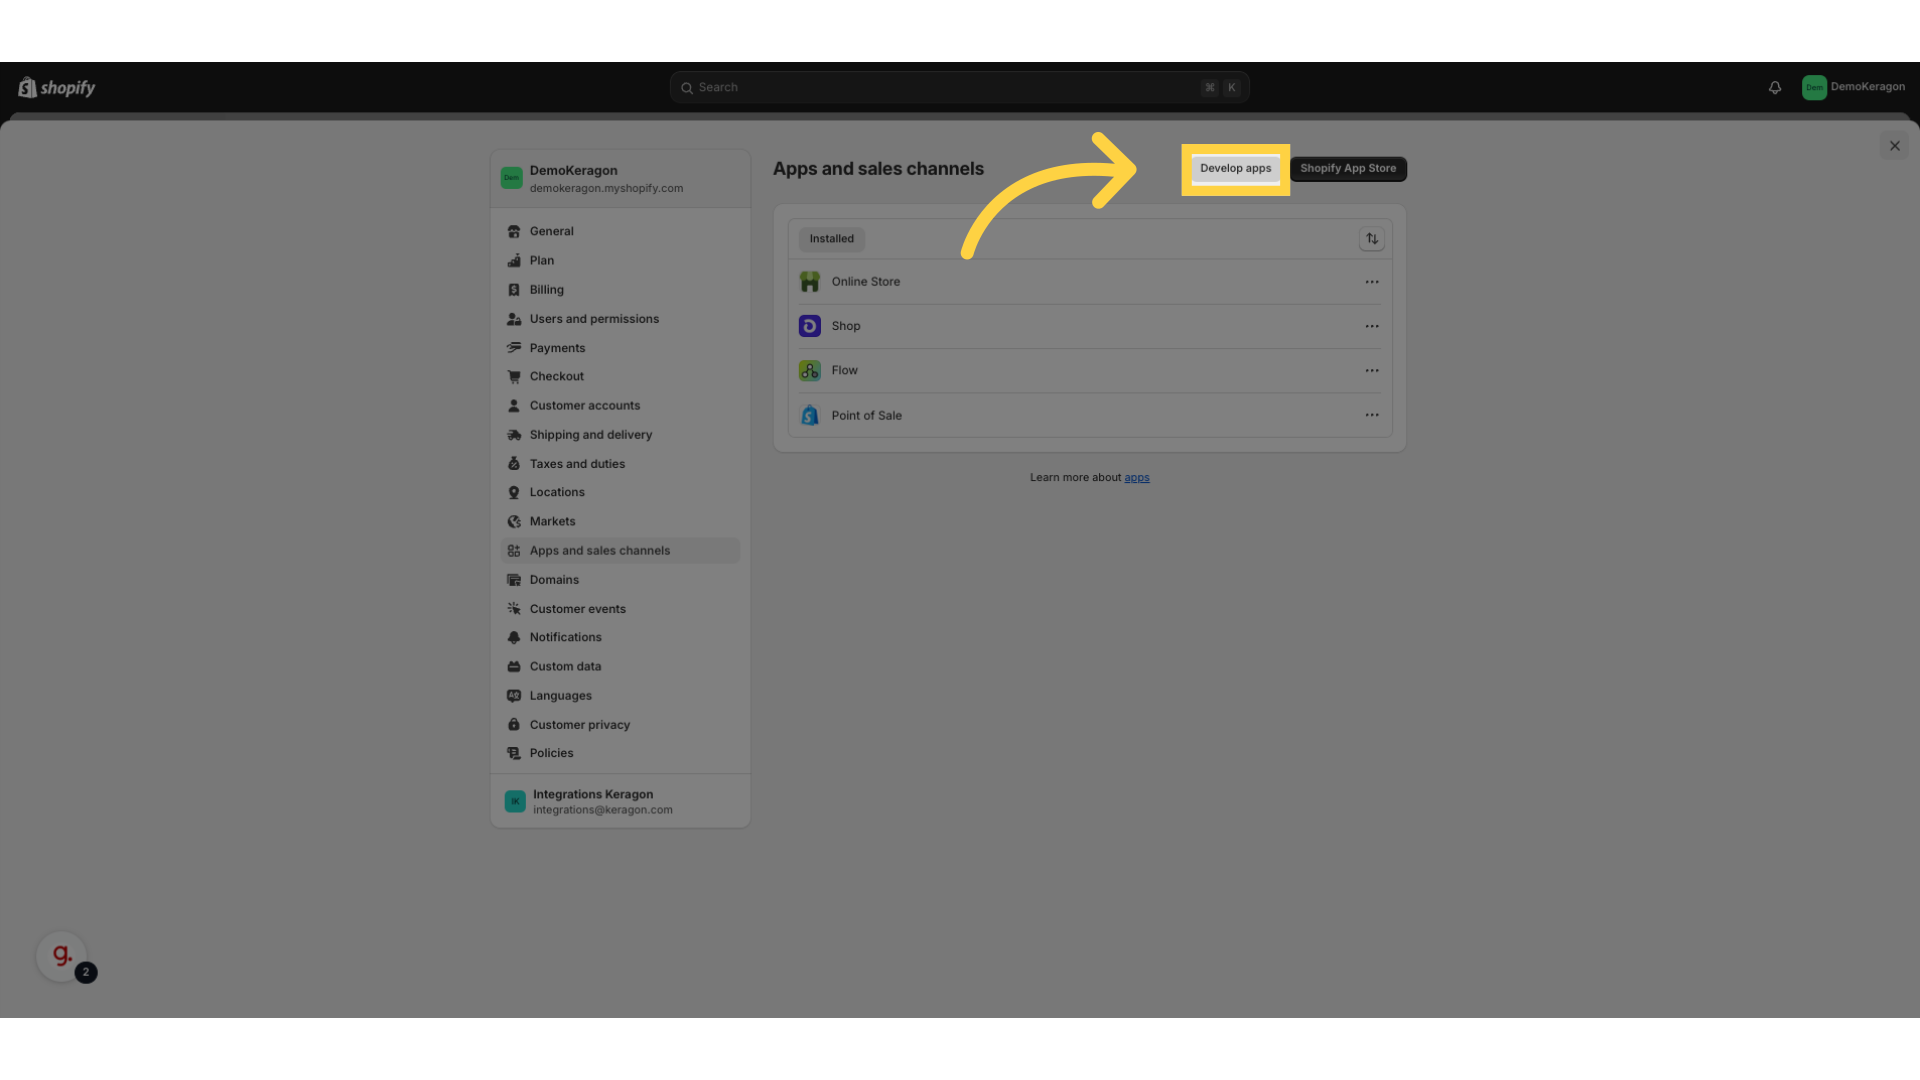
Task: Click the Languages icon
Action: pos(514,696)
